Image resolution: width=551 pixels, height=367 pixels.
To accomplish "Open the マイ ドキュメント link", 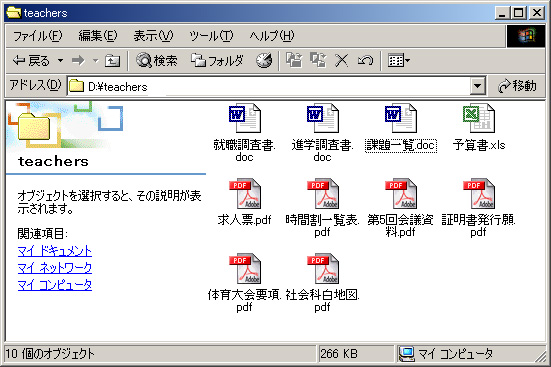I will coord(54,251).
